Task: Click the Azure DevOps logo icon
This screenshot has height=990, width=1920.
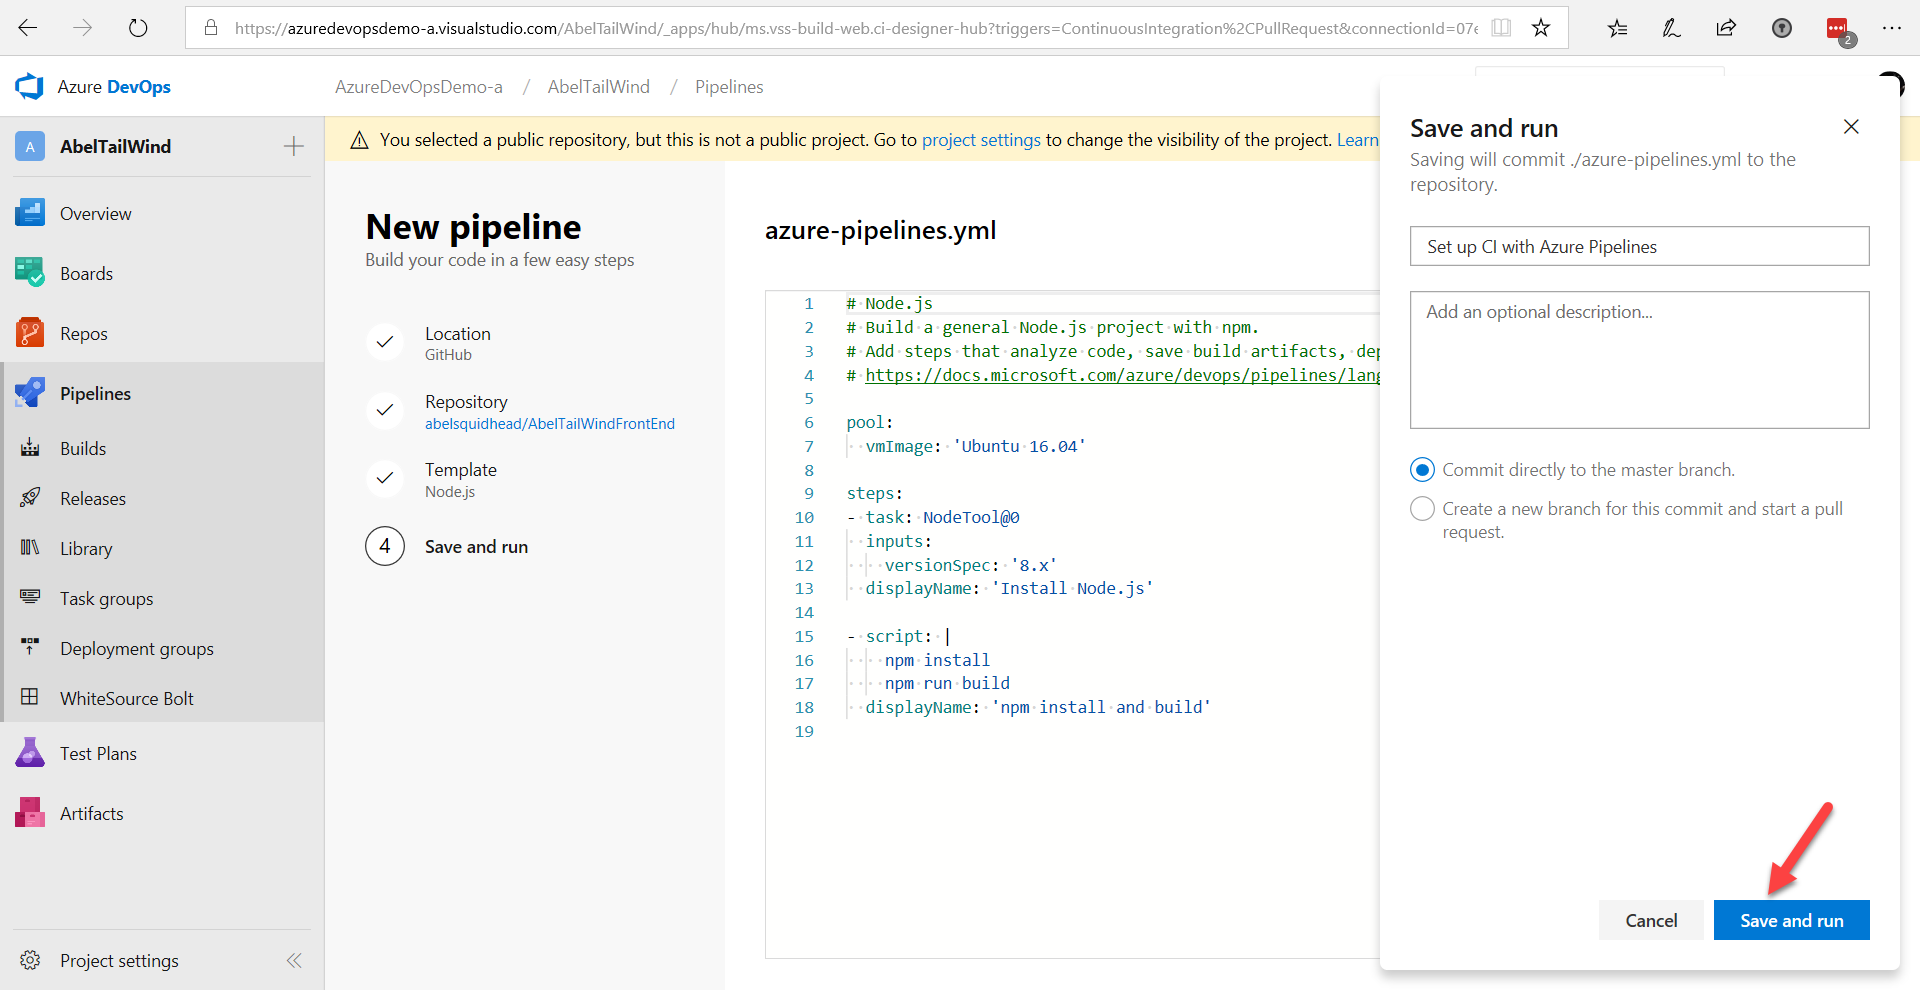Action: click(x=29, y=87)
